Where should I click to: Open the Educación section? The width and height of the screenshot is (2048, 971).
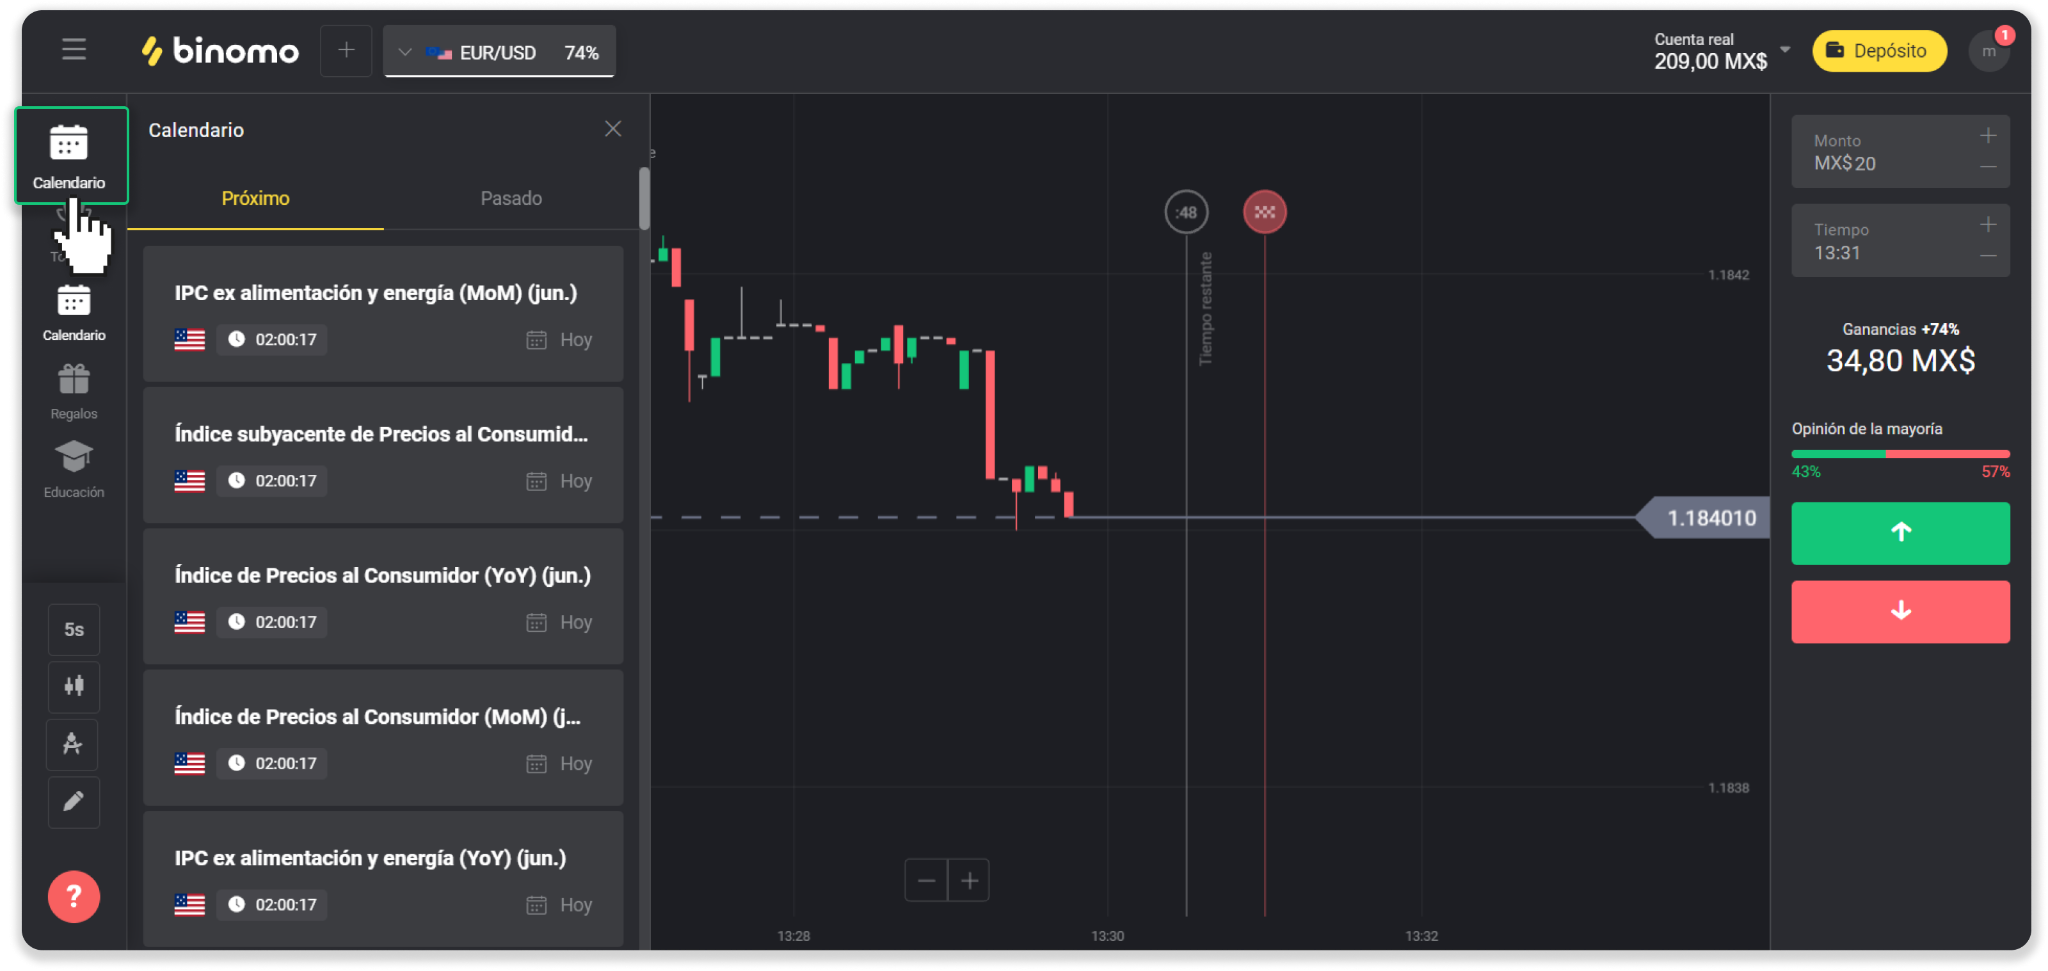74,469
